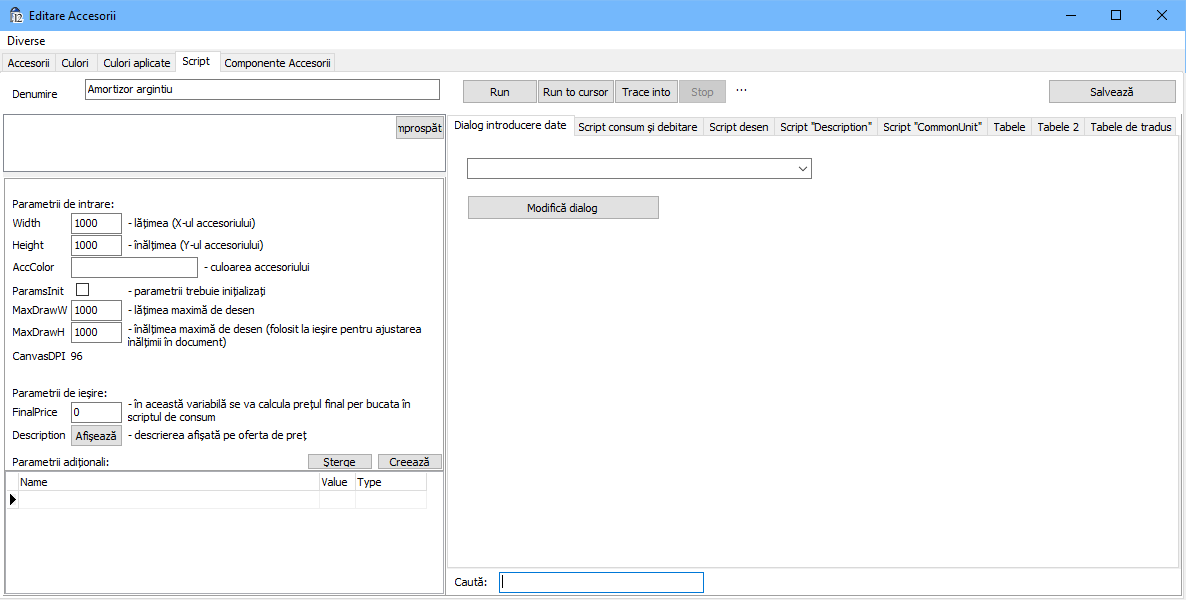The image size is (1186, 600).
Task: Enable the ParamsInit checkbox
Action: tap(83, 289)
